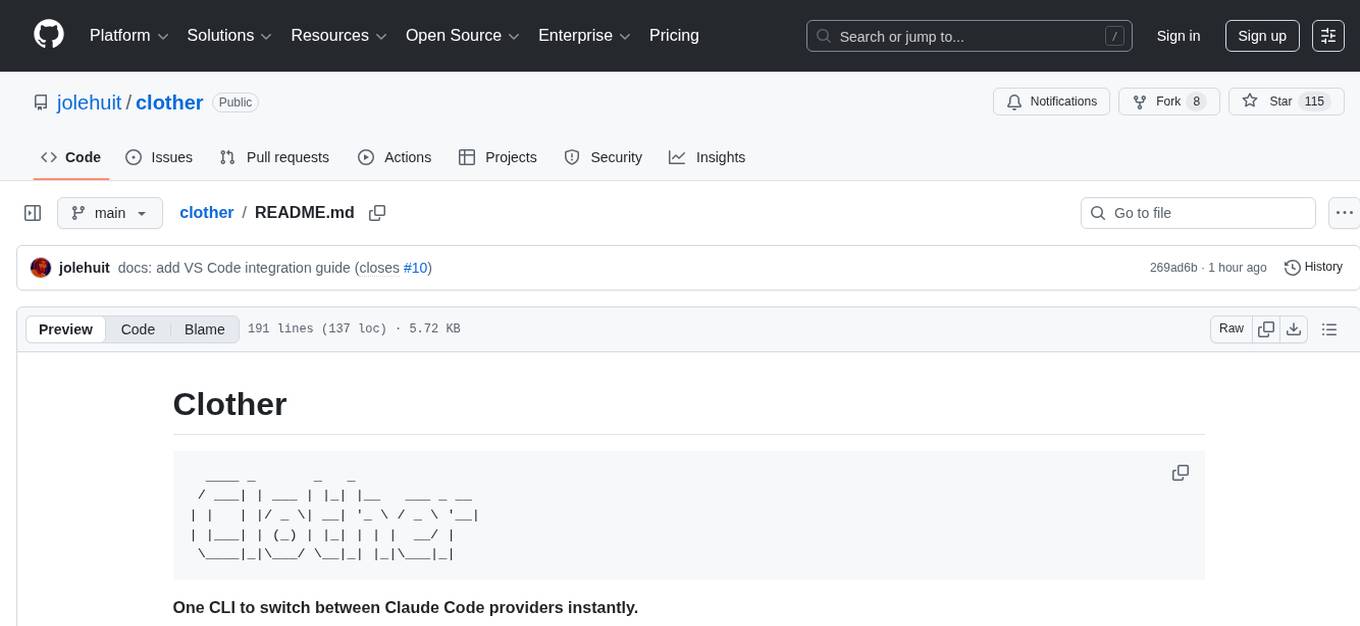Open the extra file actions ellipsis menu
Image resolution: width=1360 pixels, height=626 pixels.
point(1344,212)
